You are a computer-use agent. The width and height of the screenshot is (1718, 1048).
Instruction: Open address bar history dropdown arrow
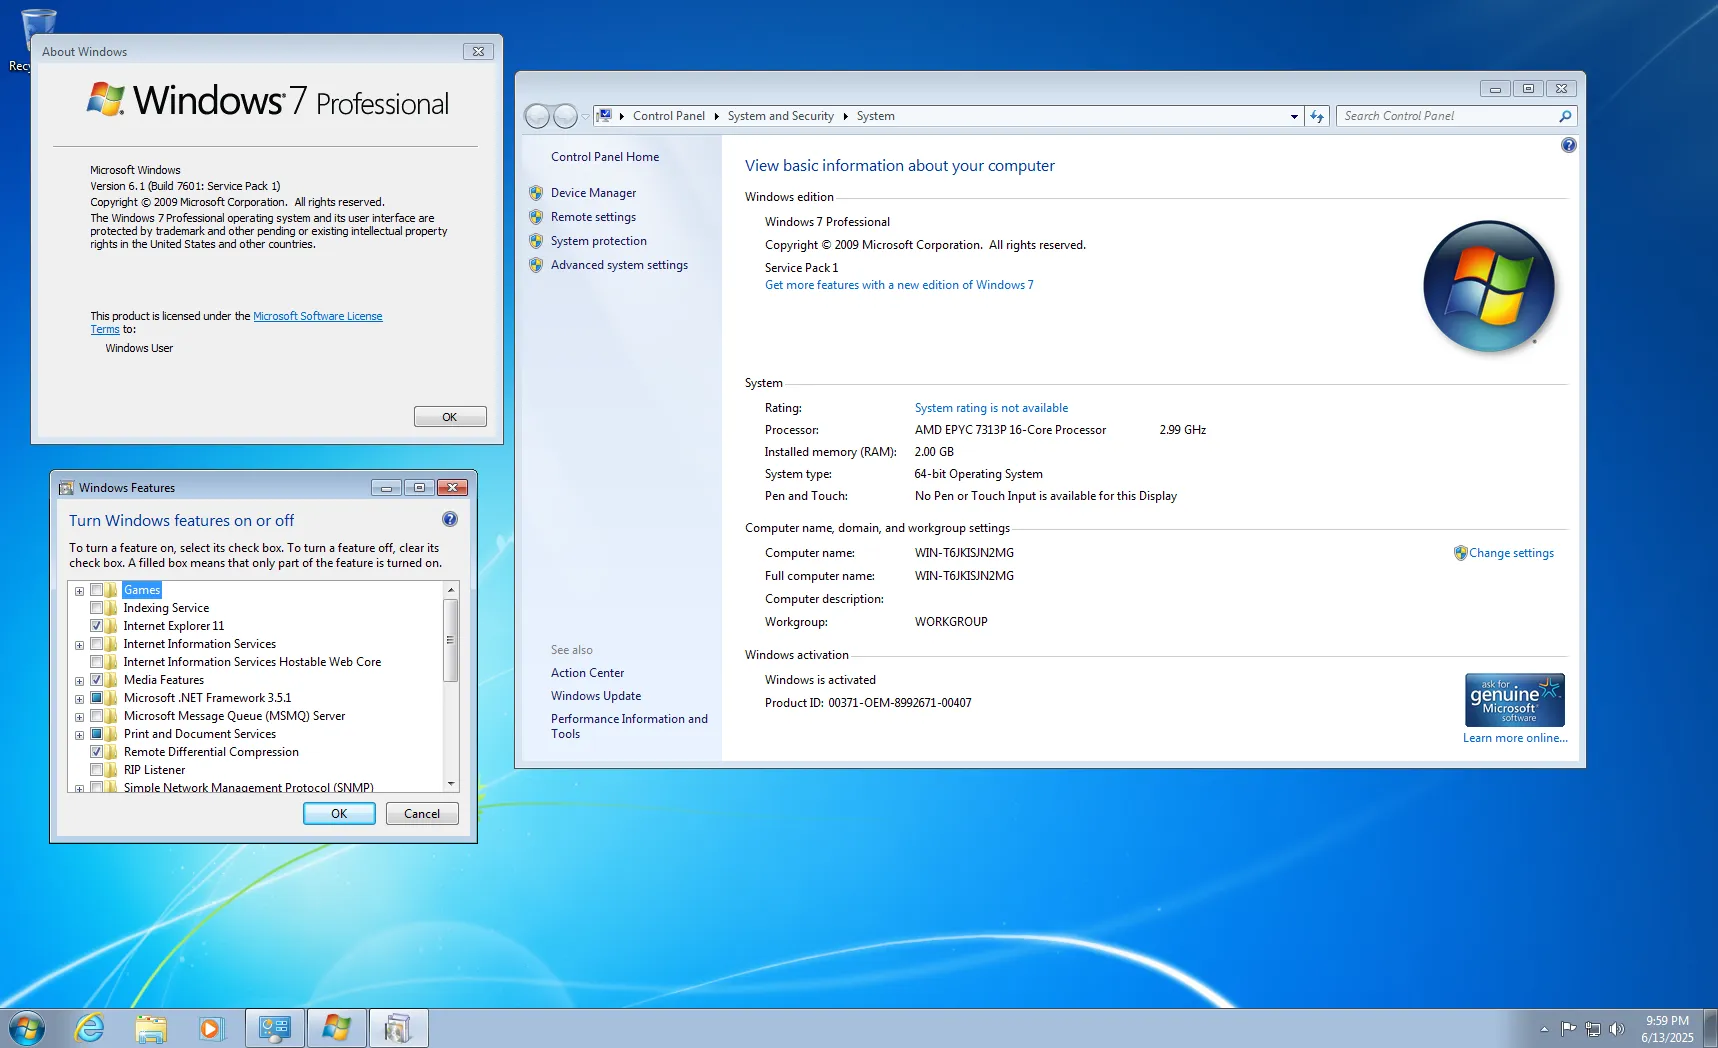[1294, 116]
